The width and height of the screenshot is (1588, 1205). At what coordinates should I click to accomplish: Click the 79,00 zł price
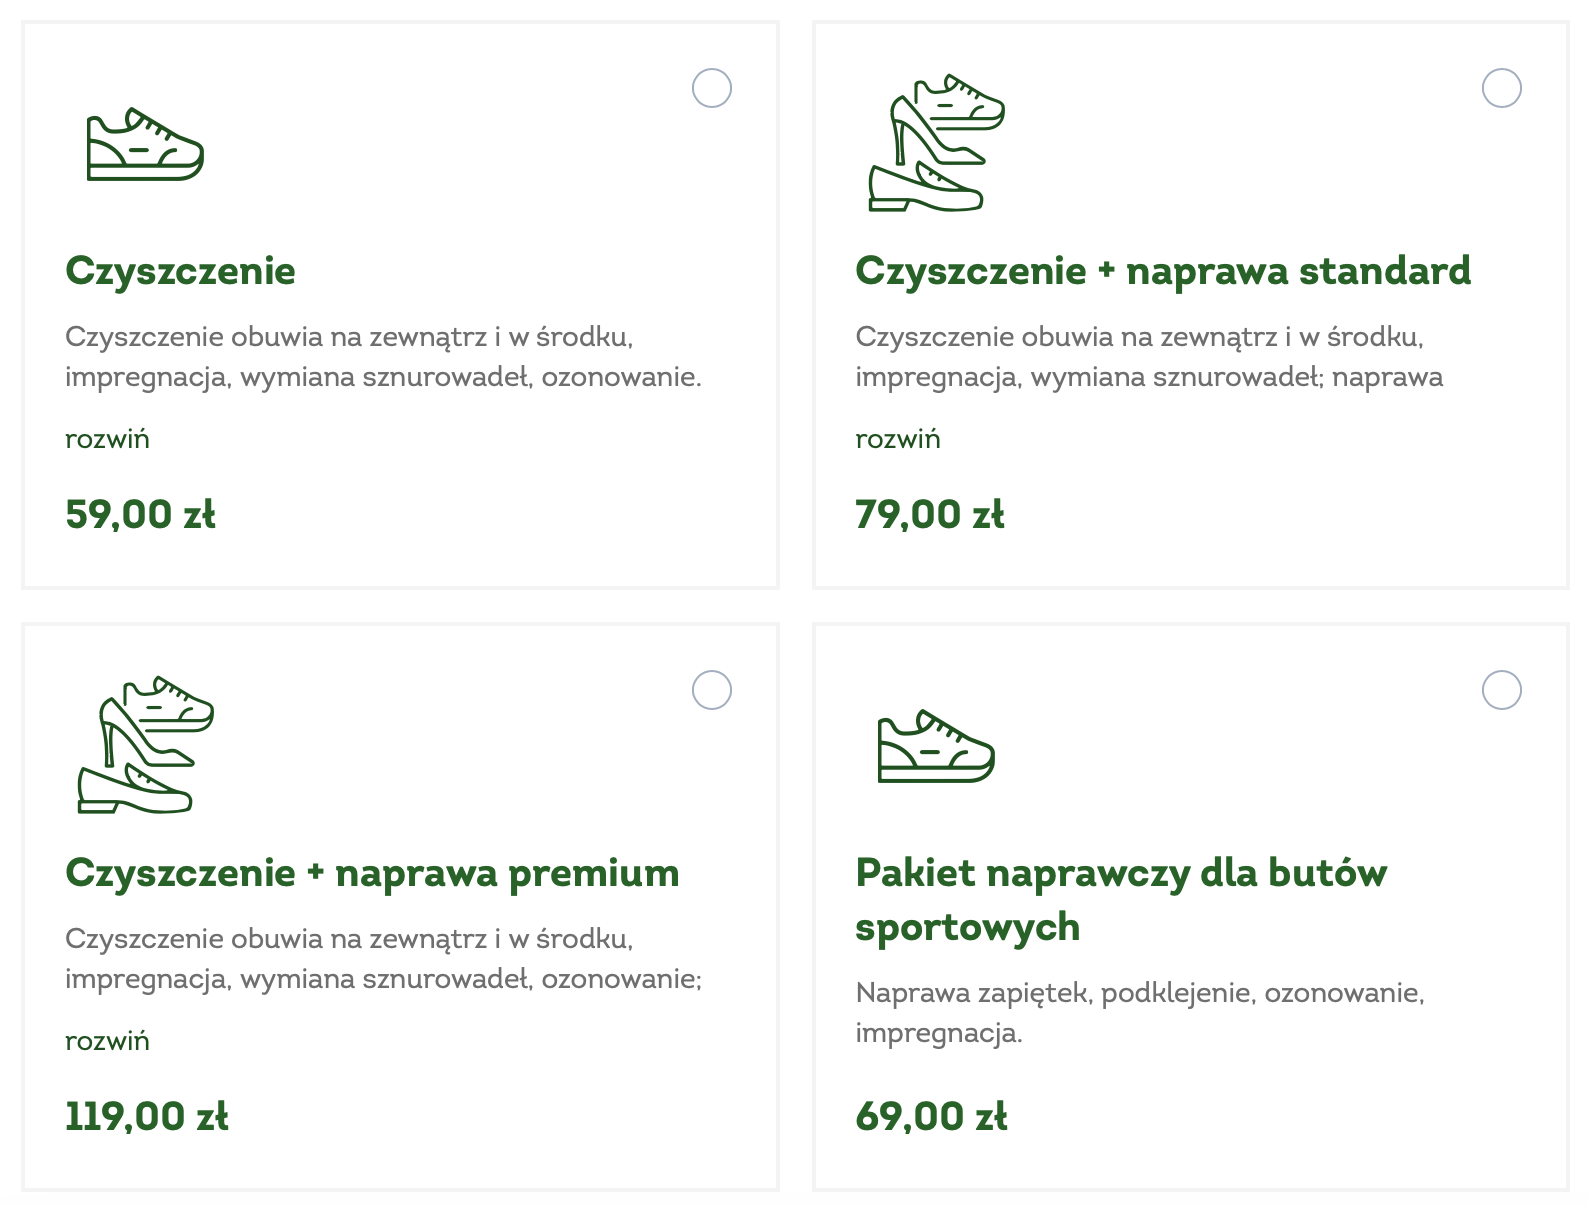(930, 514)
